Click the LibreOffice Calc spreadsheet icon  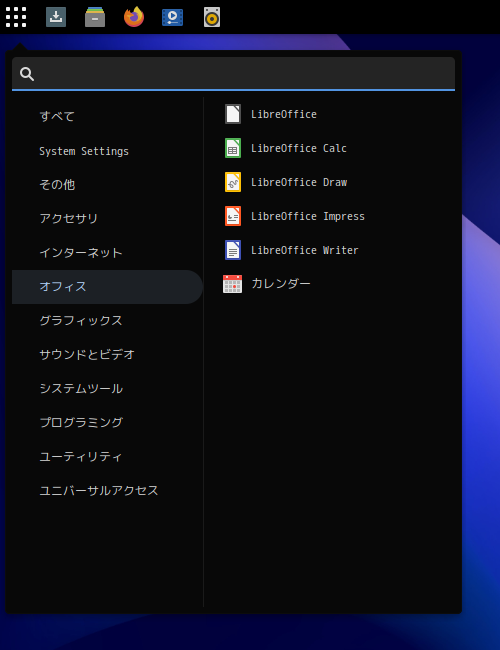click(x=233, y=148)
